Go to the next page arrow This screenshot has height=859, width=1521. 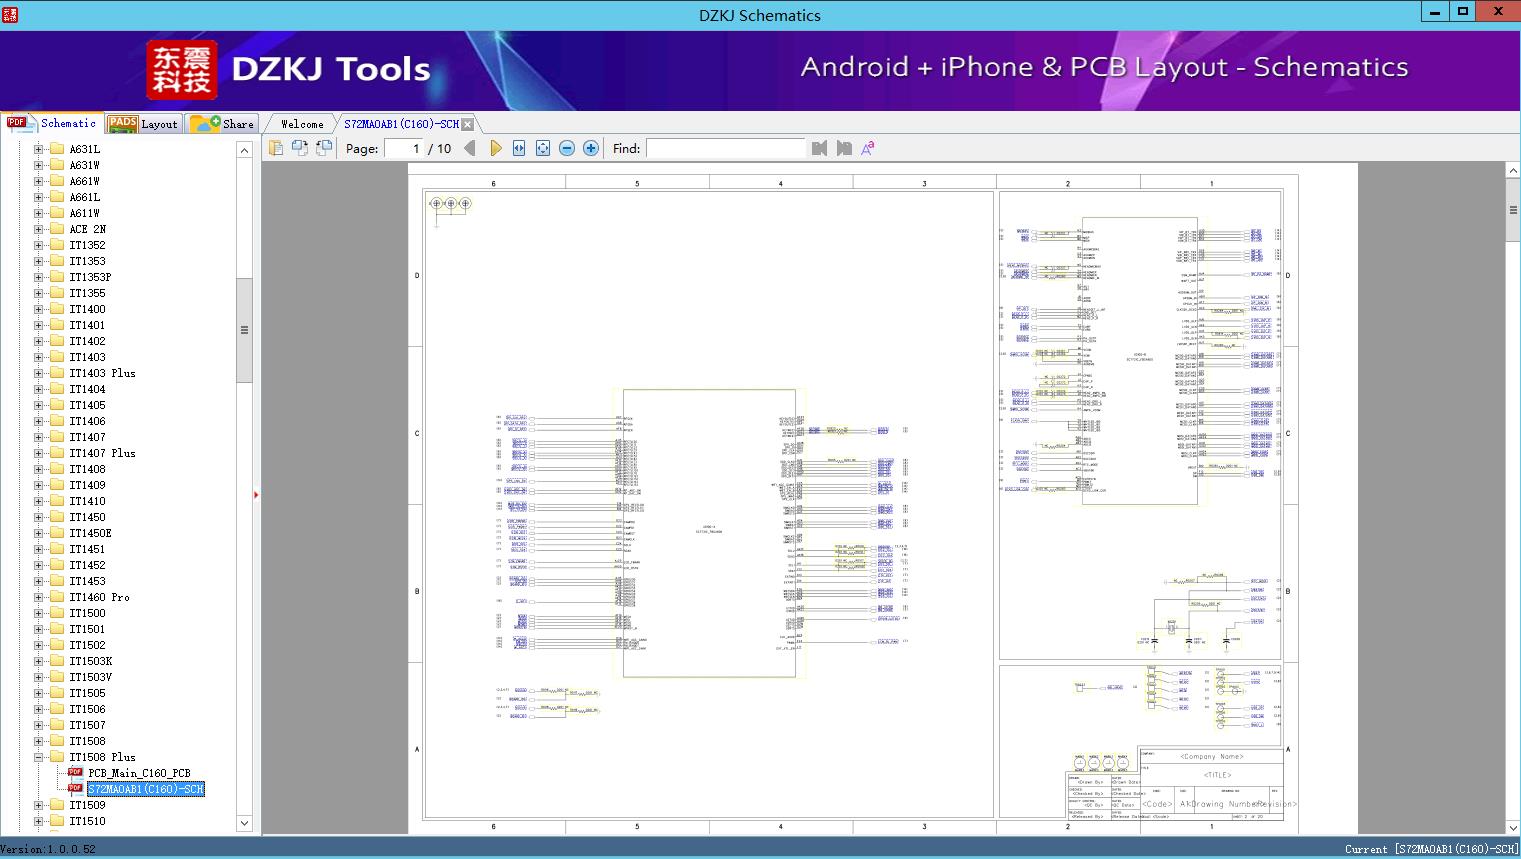[496, 148]
